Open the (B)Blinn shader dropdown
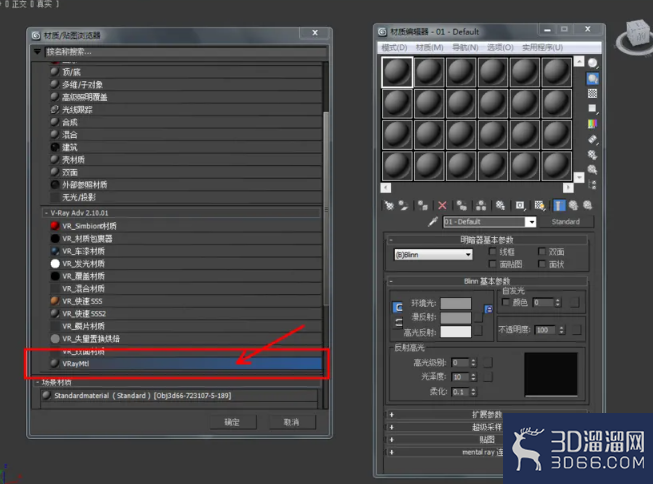653x484 pixels. (433, 254)
